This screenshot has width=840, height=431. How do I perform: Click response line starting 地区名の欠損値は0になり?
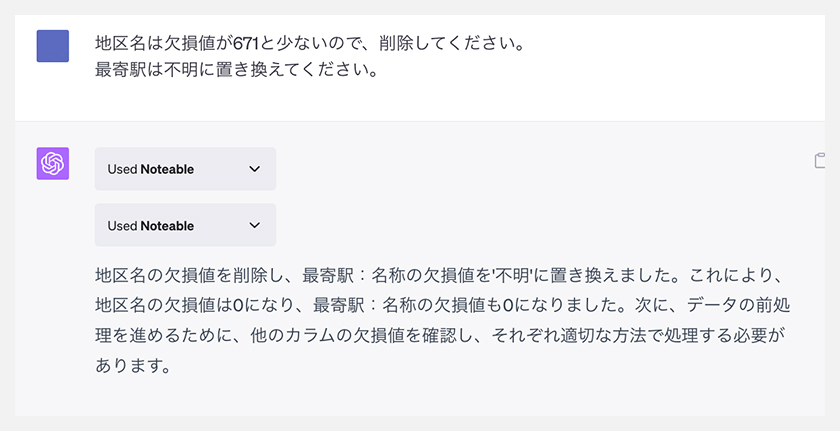coord(442,306)
